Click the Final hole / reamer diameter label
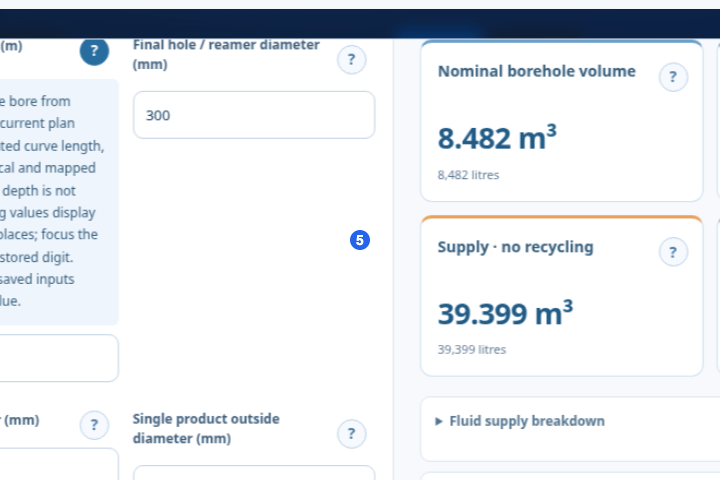 click(226, 54)
